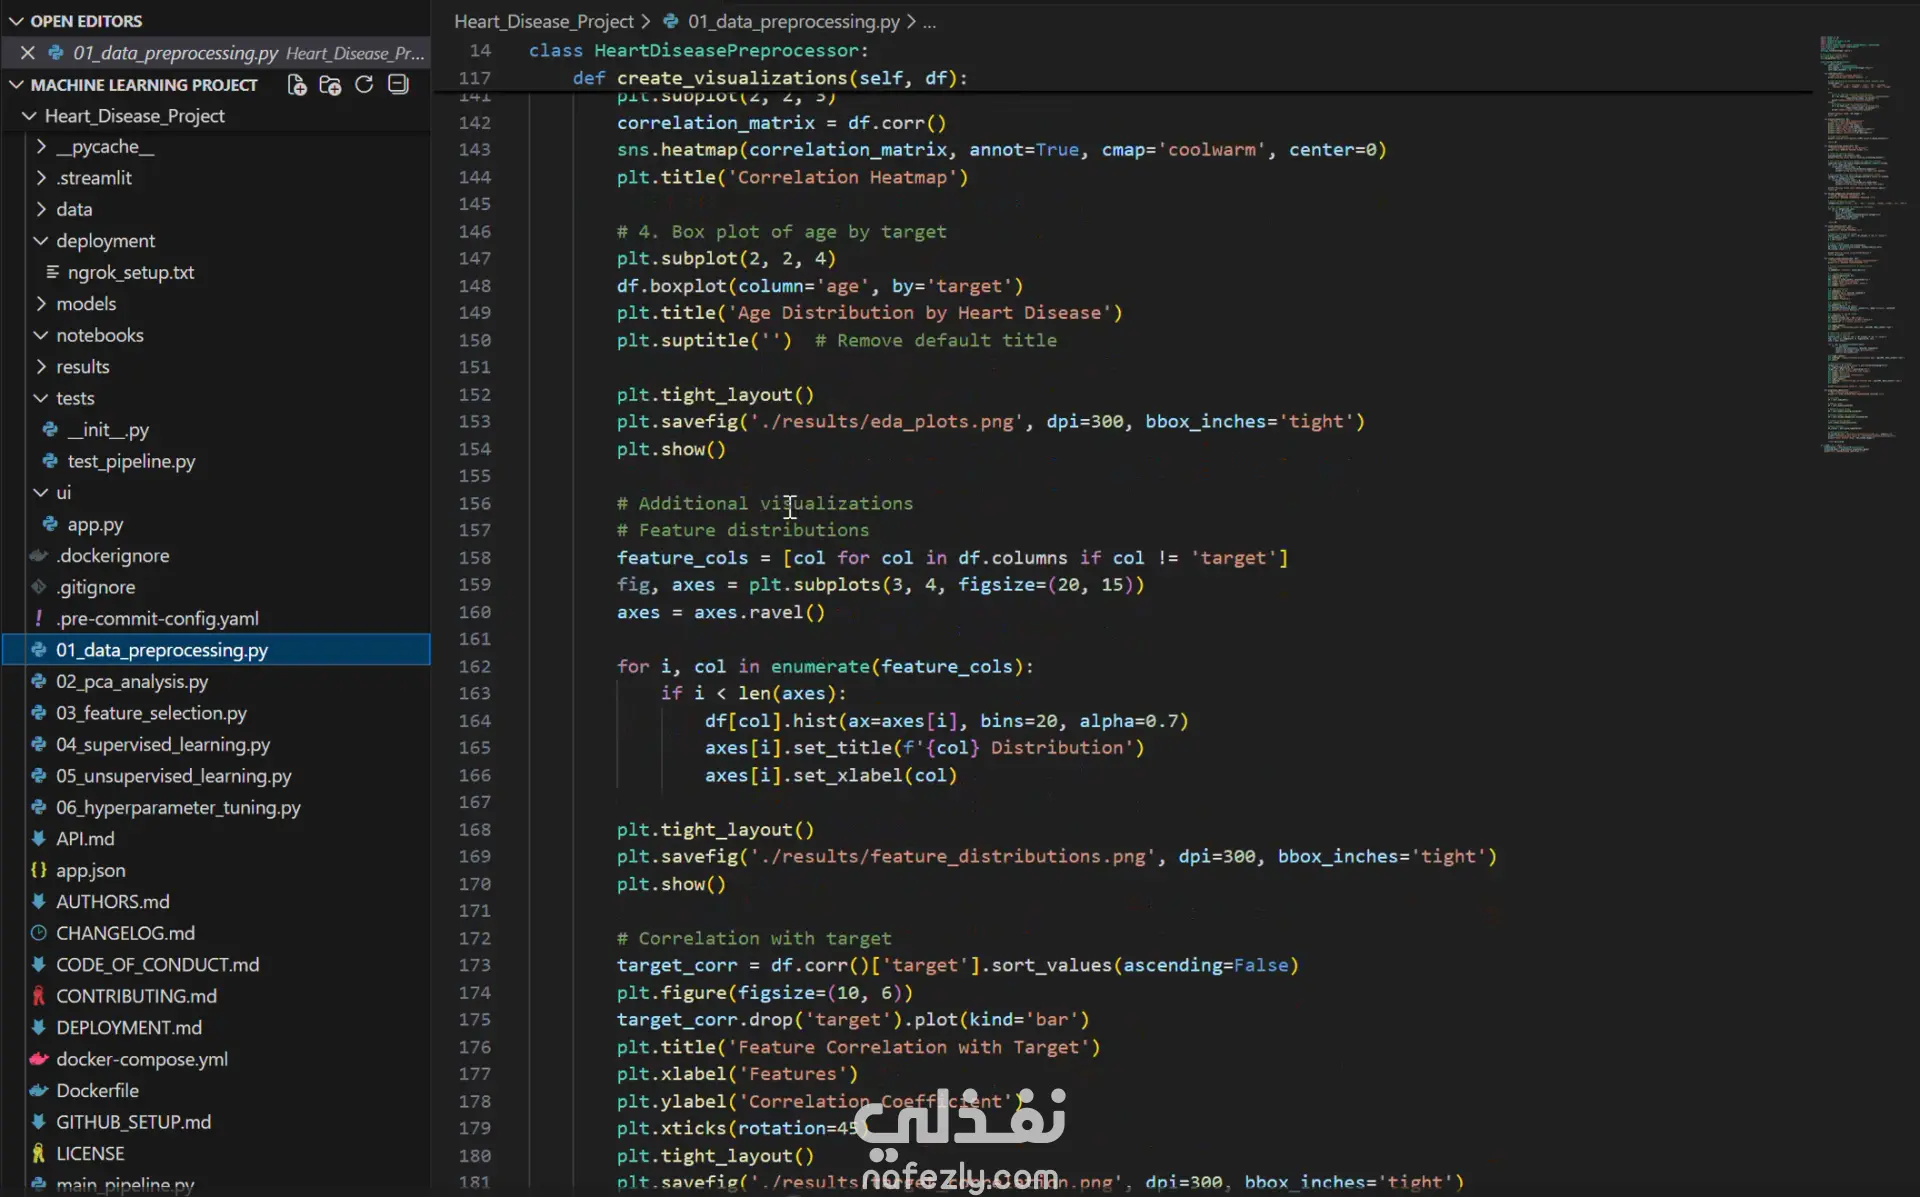Collapse the deployment folder
This screenshot has height=1197, width=1920.
[x=41, y=241]
